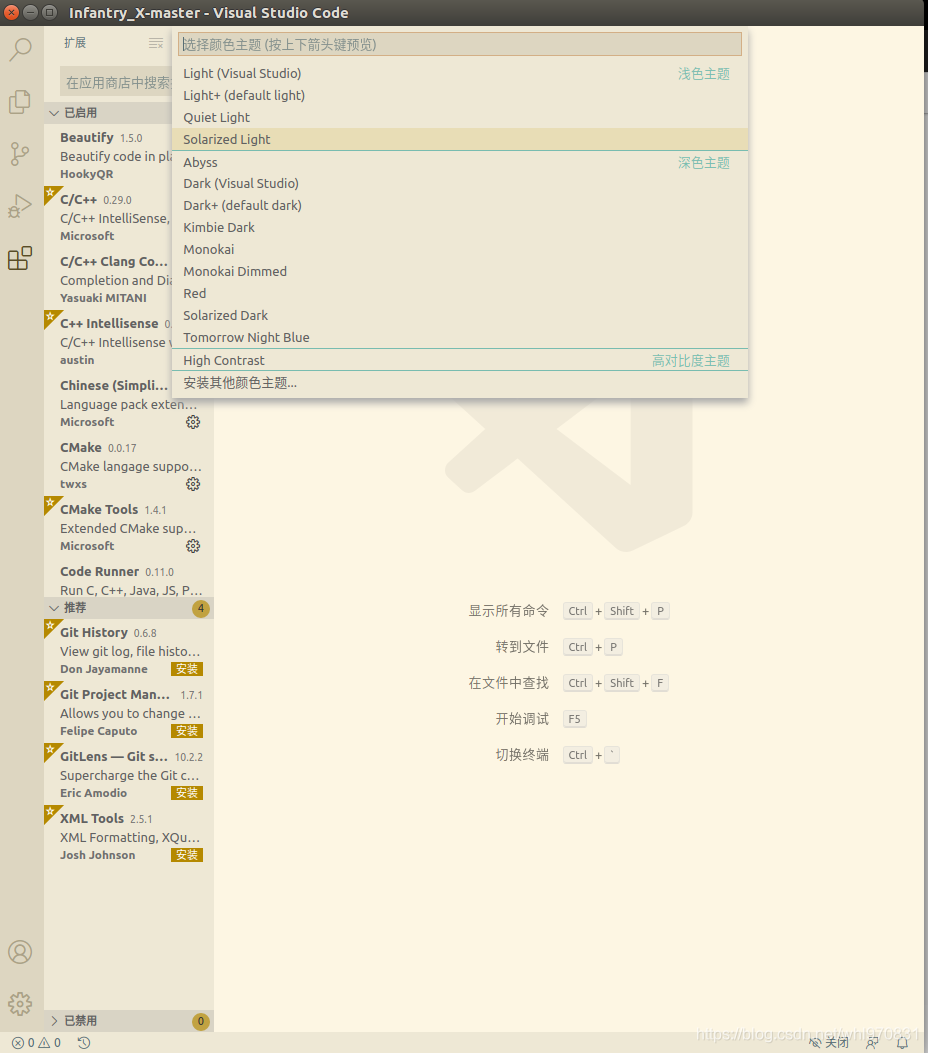Click the recommended count badge 4

[x=201, y=608]
